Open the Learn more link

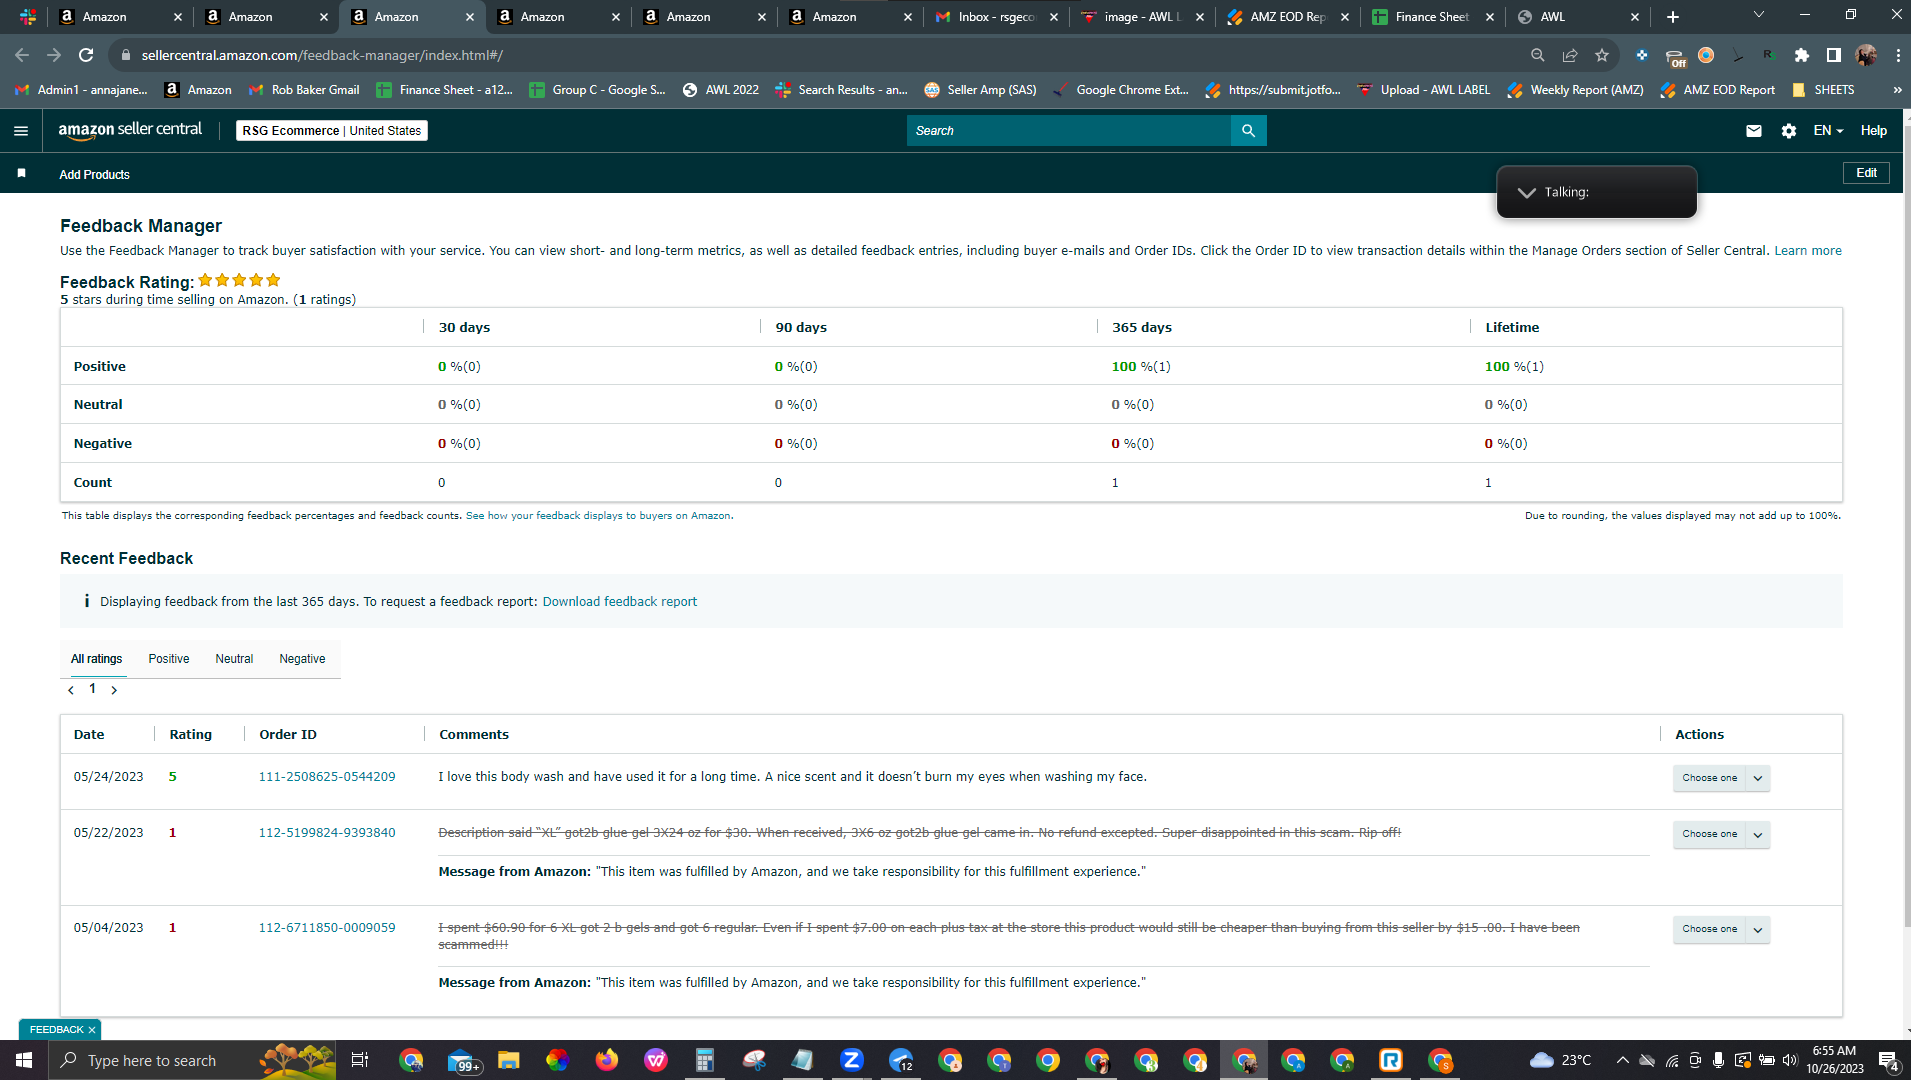pos(1808,251)
